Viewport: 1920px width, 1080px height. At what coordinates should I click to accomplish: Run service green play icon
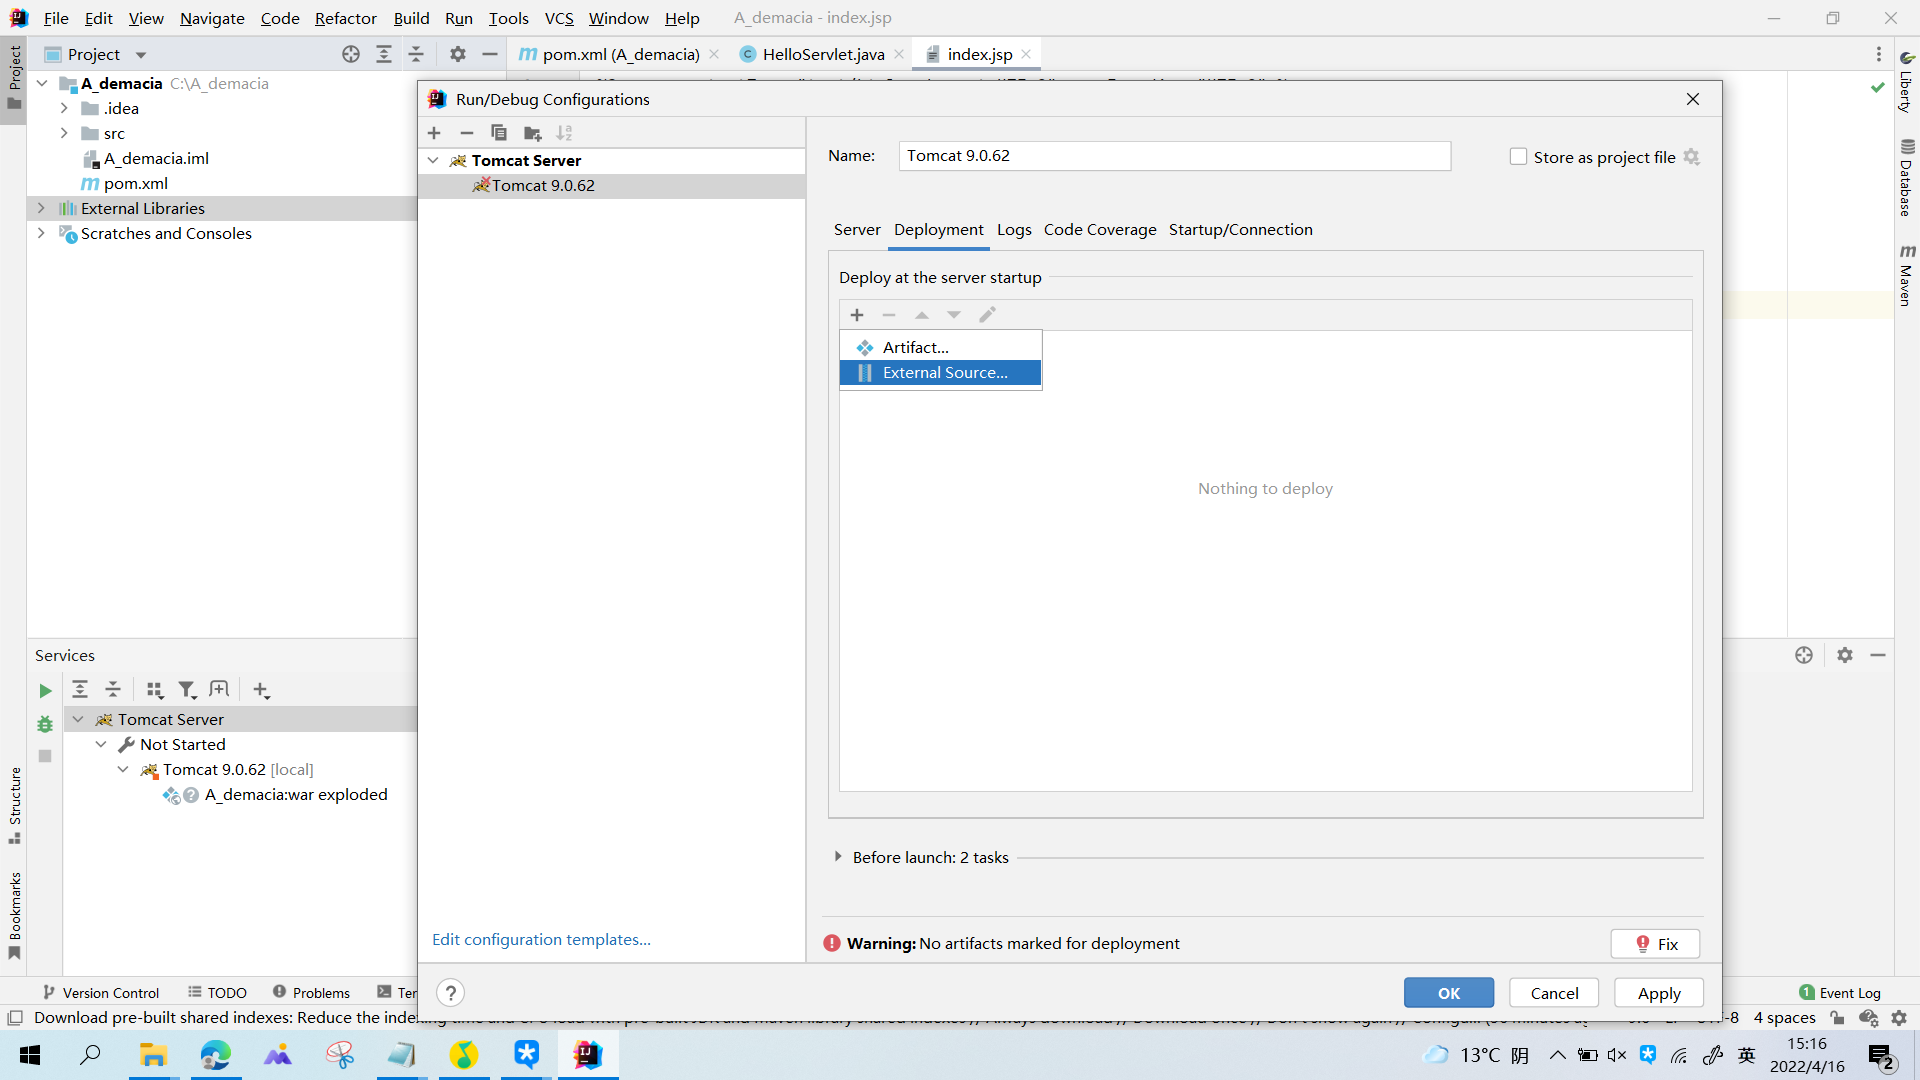click(45, 691)
